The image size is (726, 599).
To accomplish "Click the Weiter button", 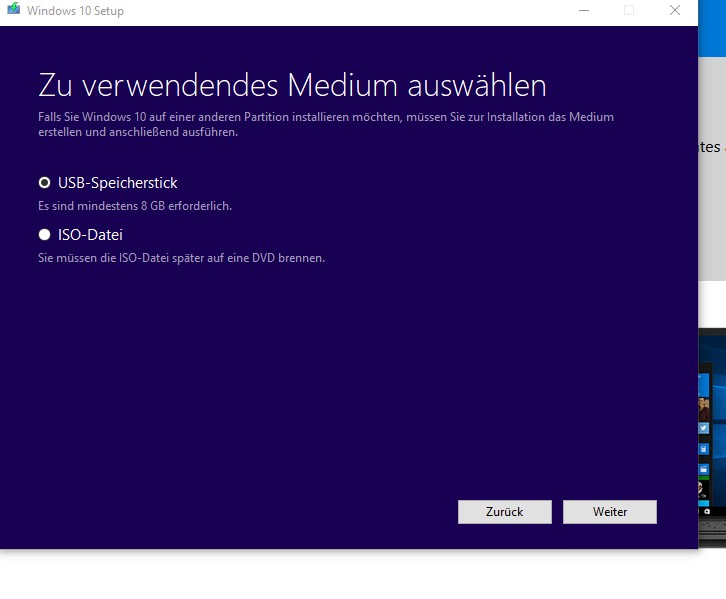I will tap(610, 512).
